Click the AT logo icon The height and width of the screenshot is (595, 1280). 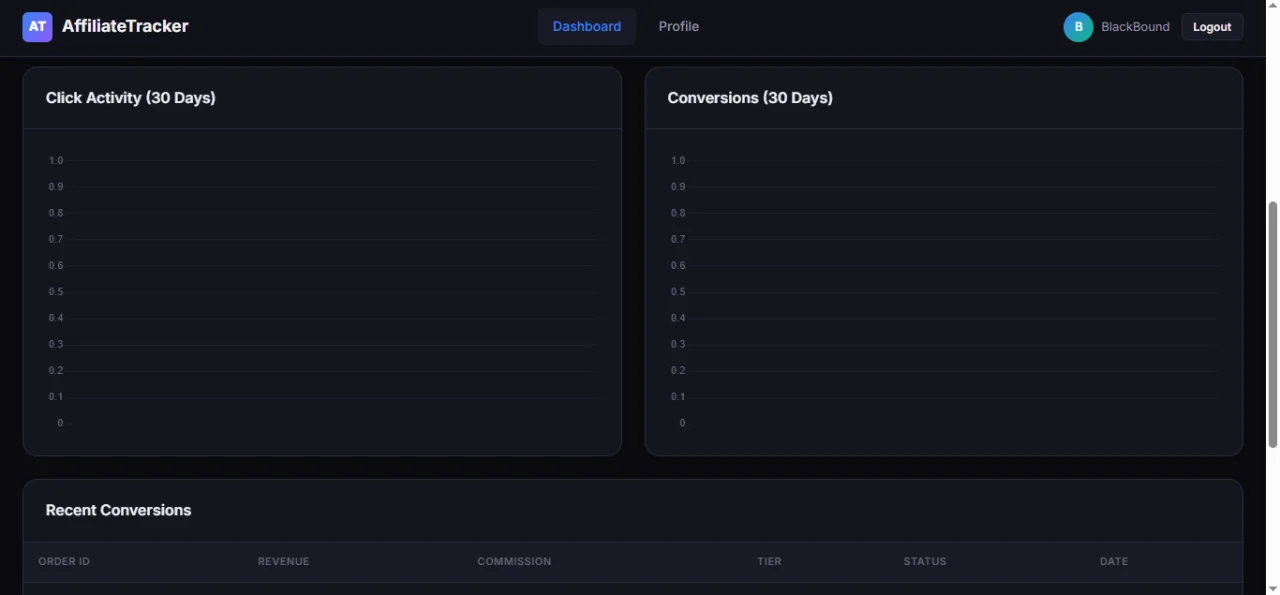[37, 27]
